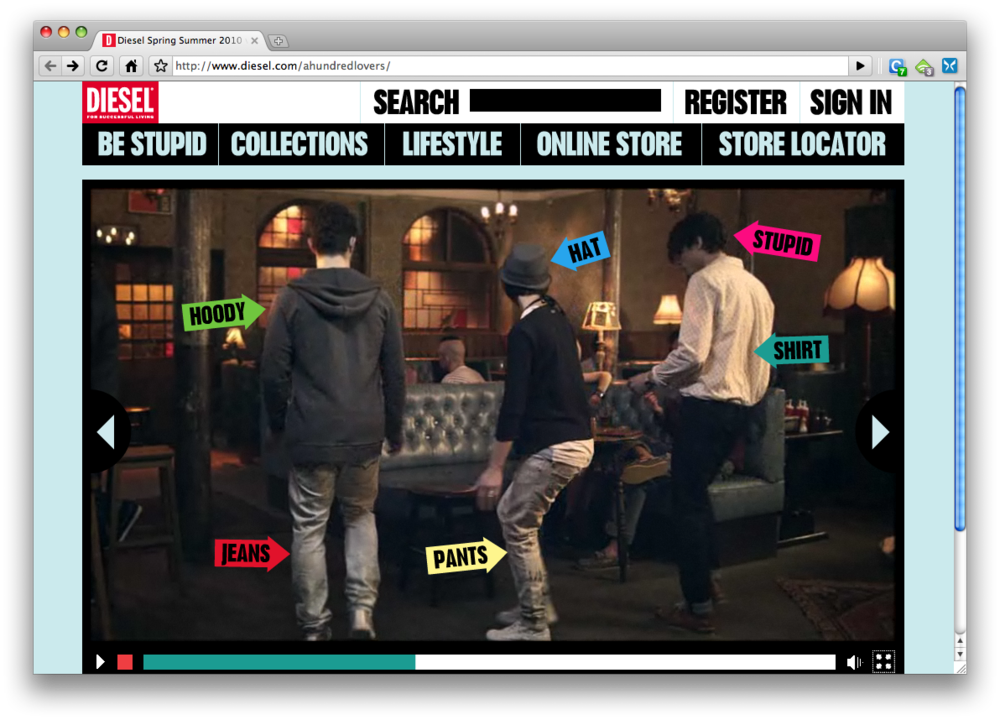This screenshot has width=1000, height=720.
Task: Open the Online Store menu item
Action: 609,144
